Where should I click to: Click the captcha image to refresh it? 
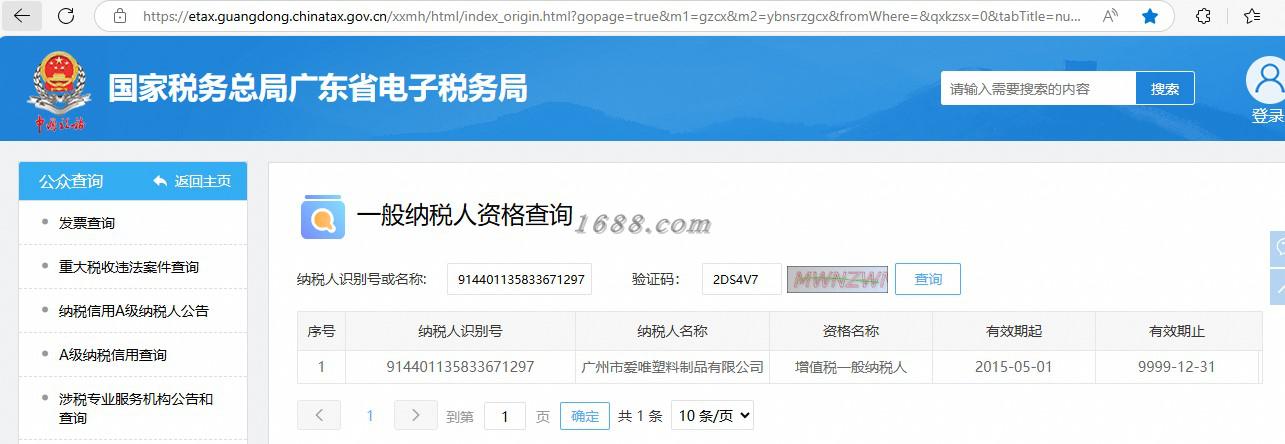pyautogui.click(x=837, y=279)
